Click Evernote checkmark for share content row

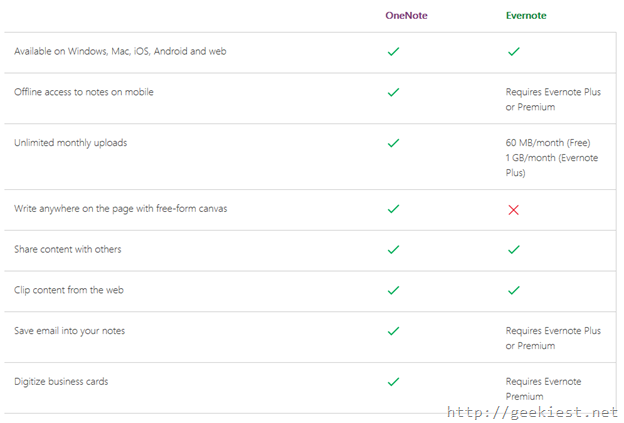514,249
